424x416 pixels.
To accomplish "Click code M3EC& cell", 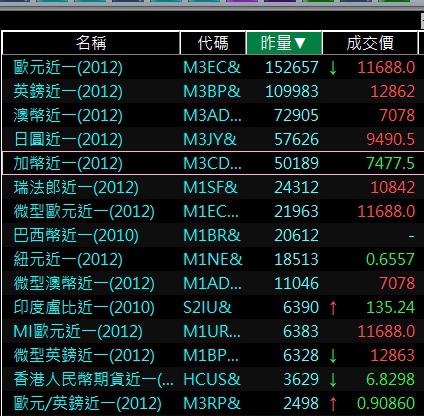I will (x=212, y=68).
